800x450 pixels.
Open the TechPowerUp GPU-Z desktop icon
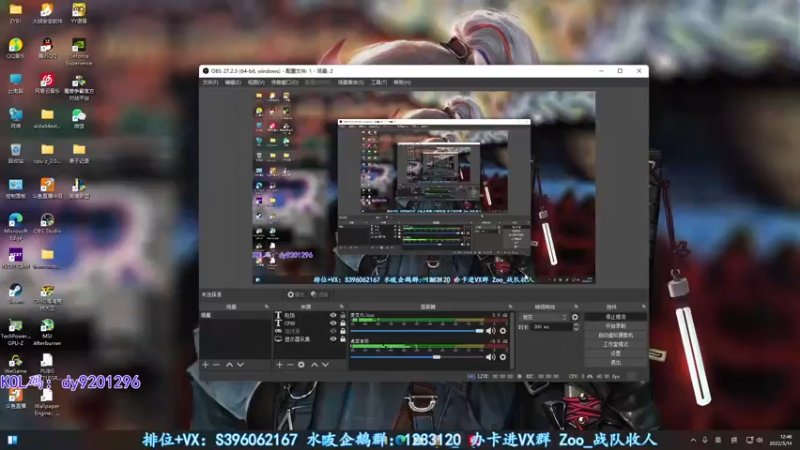15,332
